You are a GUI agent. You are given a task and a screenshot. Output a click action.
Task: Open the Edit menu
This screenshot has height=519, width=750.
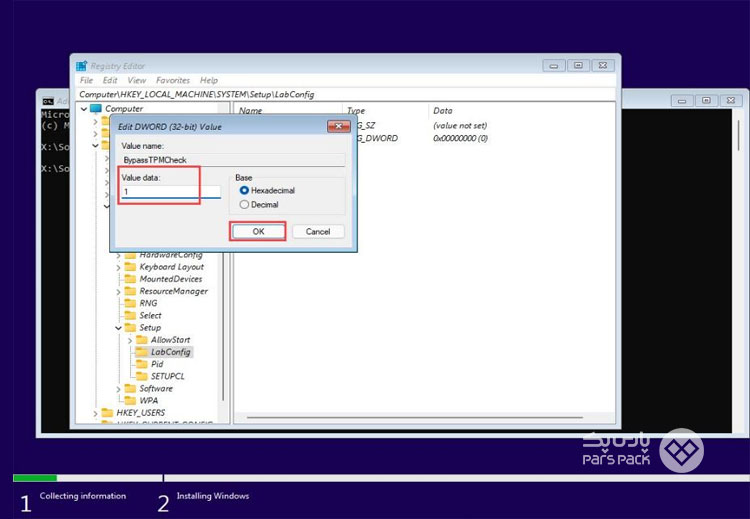click(x=110, y=80)
